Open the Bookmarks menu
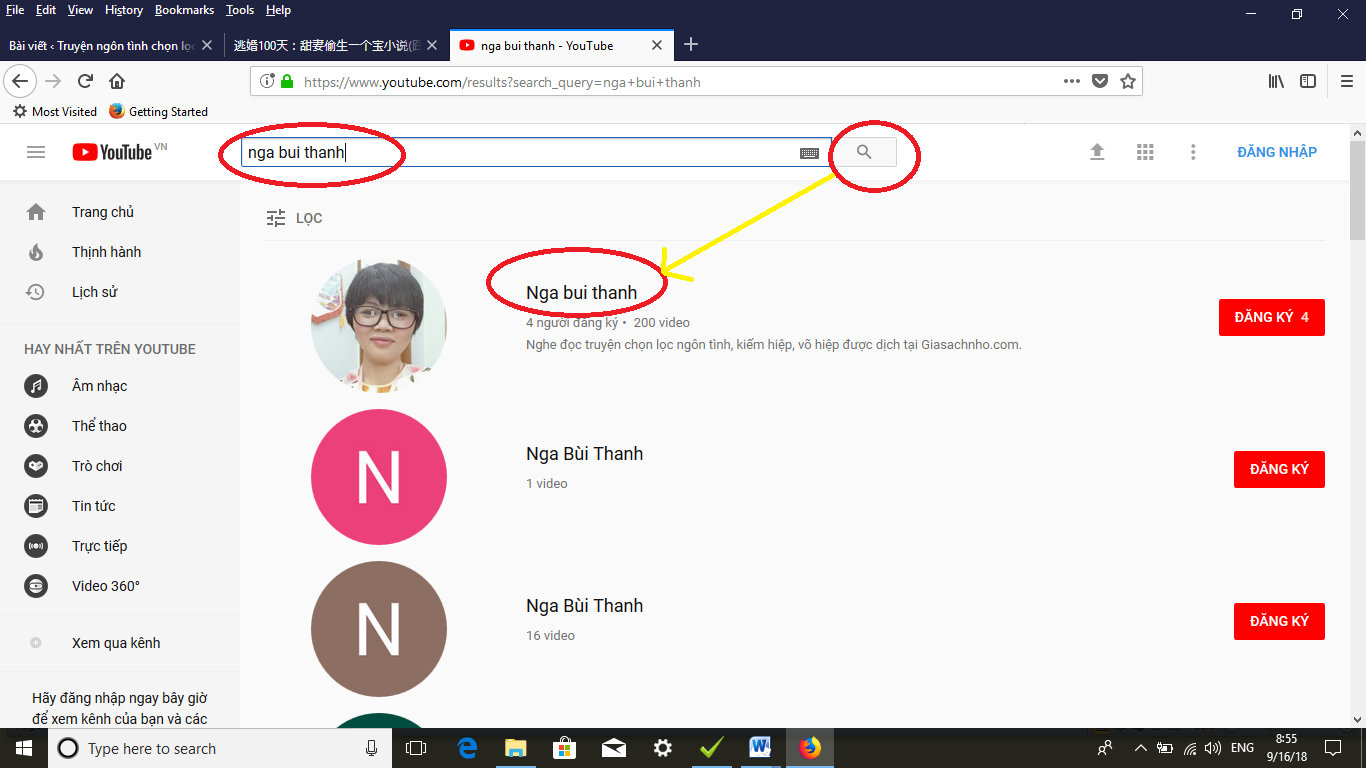Viewport: 1366px width, 768px height. coord(184,10)
